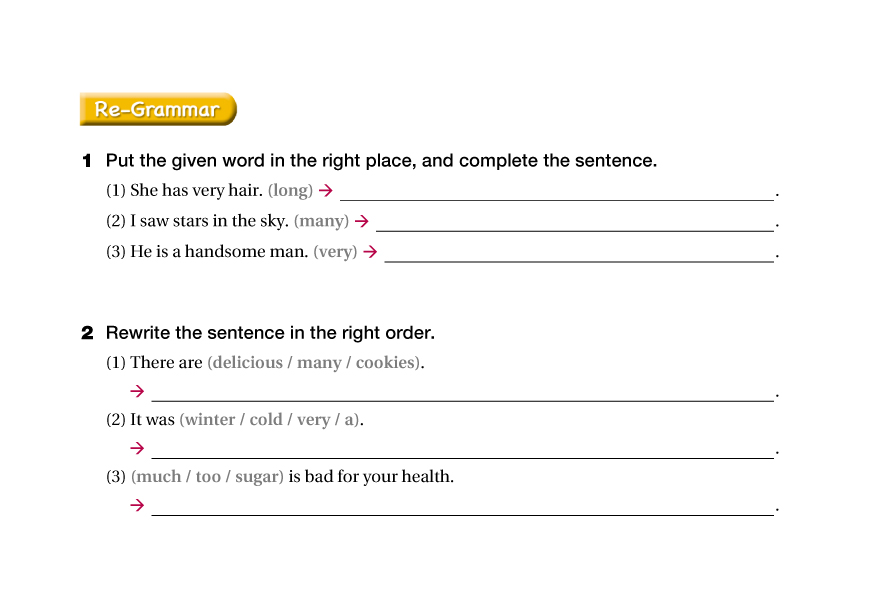Screen dimensions: 873x612
Task: Click the arrow after the (very) hint
Action: (370, 252)
